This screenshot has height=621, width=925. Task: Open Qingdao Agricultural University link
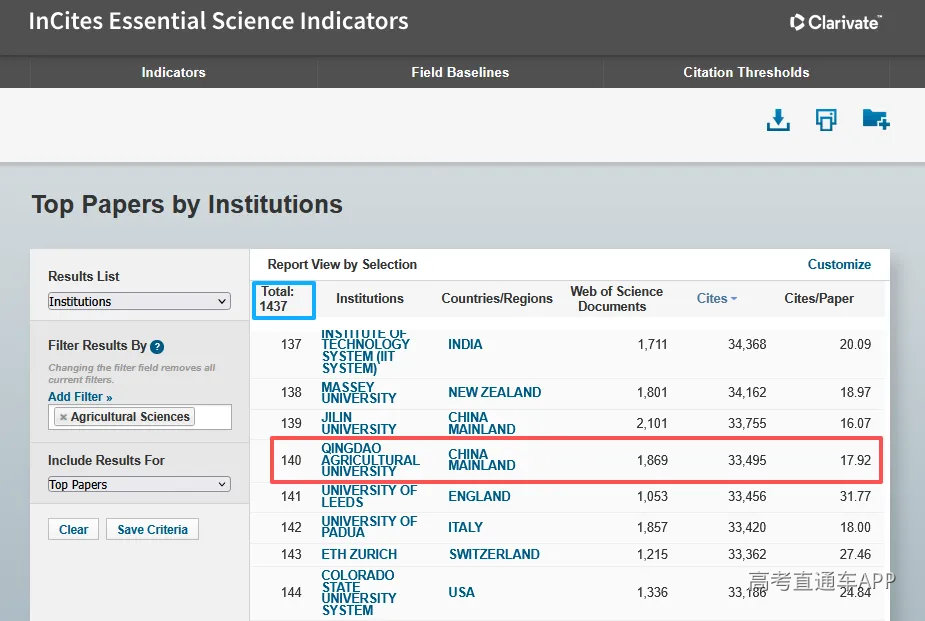click(x=370, y=460)
